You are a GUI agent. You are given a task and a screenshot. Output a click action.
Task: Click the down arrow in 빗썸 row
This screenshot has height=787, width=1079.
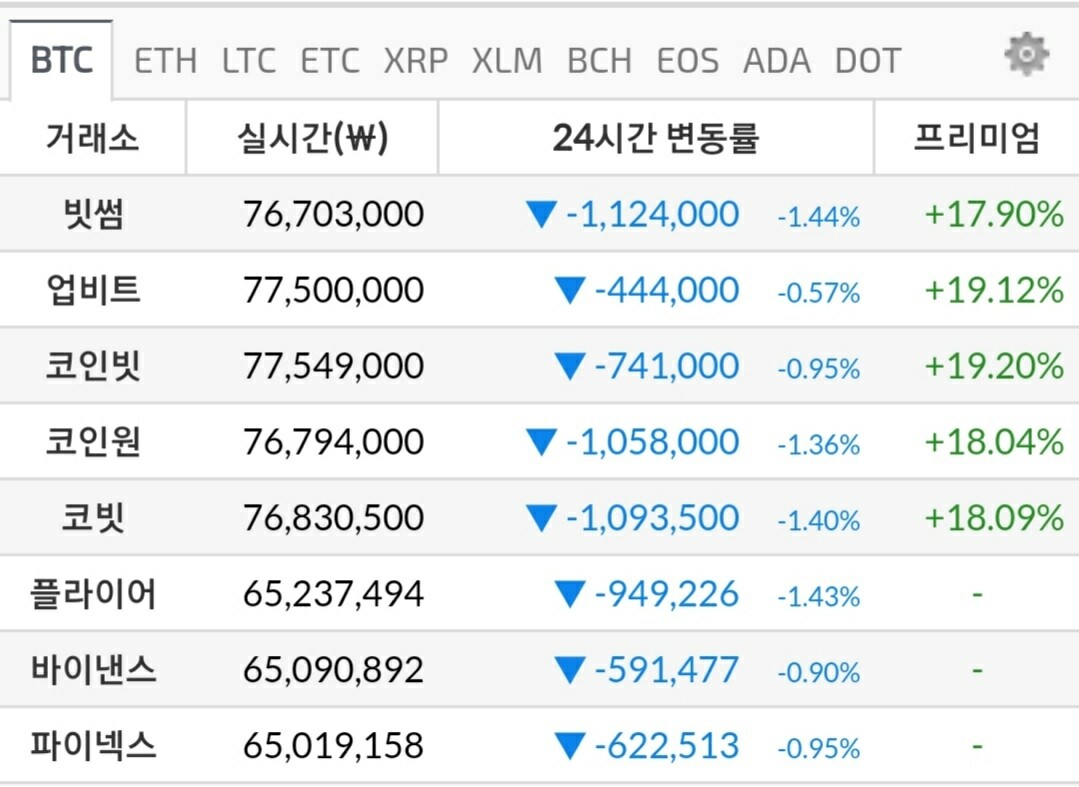(x=541, y=214)
